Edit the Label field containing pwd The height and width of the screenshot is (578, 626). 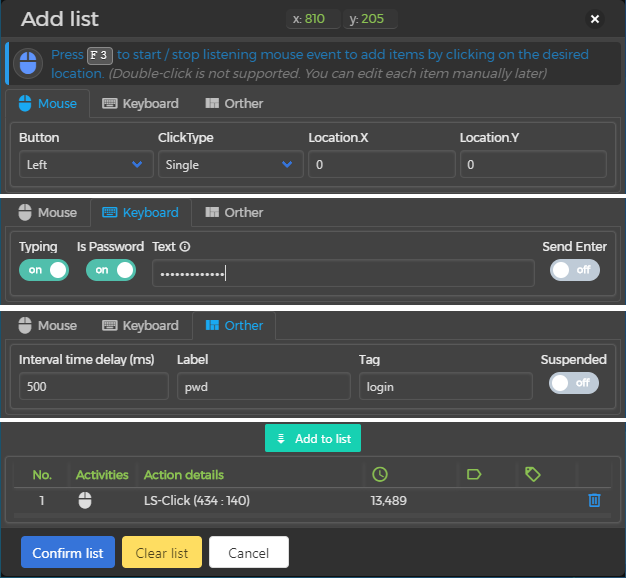[264, 386]
